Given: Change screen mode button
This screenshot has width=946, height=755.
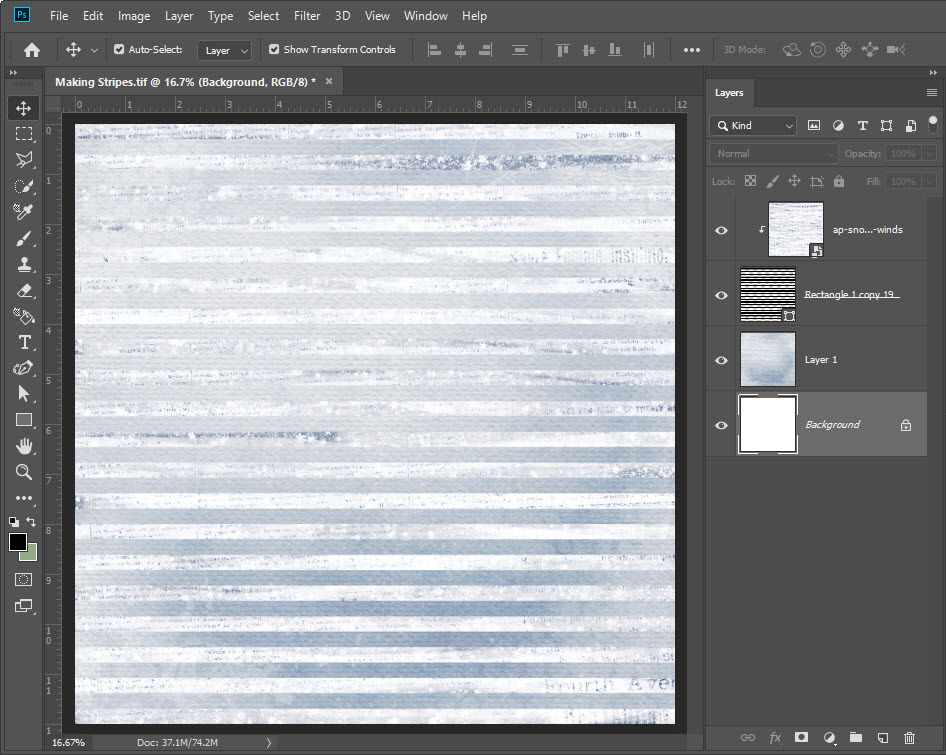Looking at the screenshot, I should point(24,605).
